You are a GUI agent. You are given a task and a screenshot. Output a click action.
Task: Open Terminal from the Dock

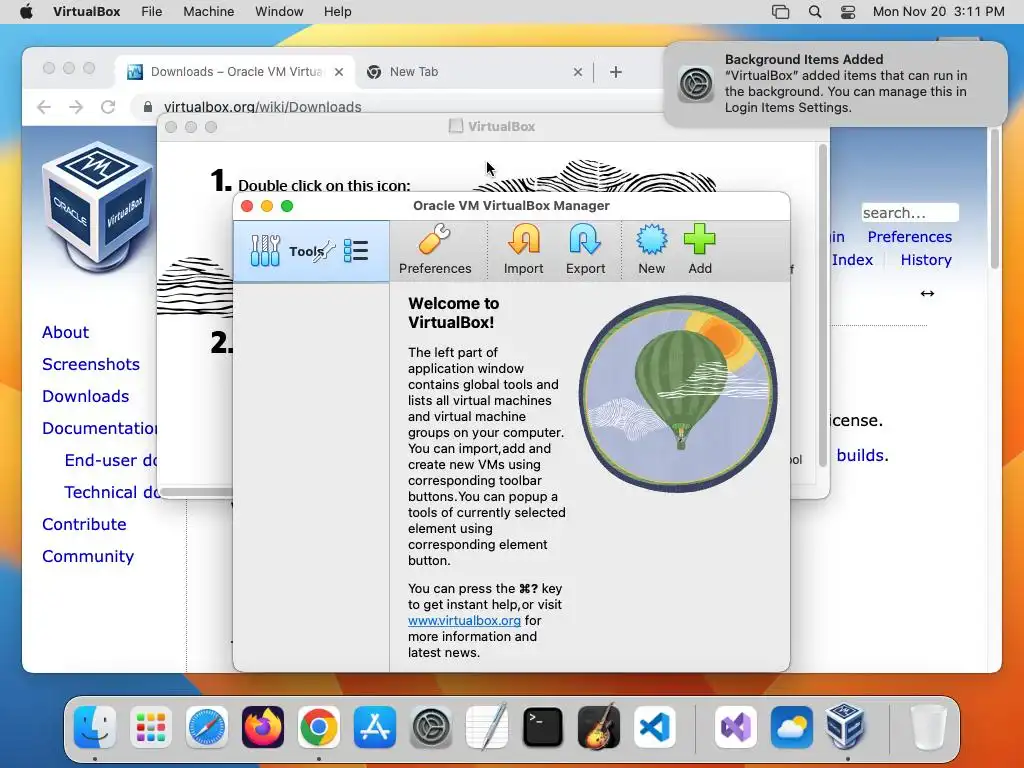point(543,727)
